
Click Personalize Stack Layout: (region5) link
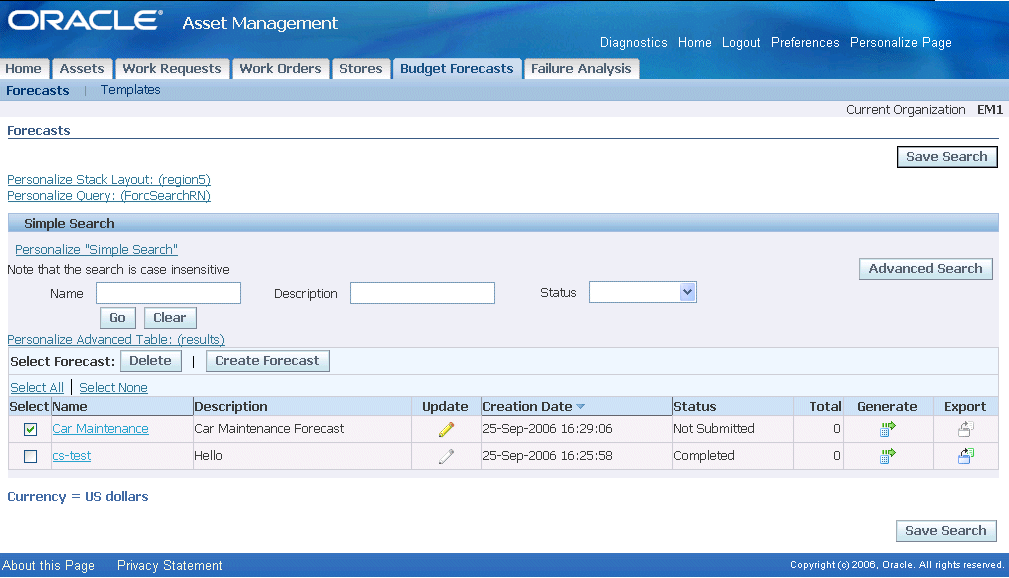109,180
